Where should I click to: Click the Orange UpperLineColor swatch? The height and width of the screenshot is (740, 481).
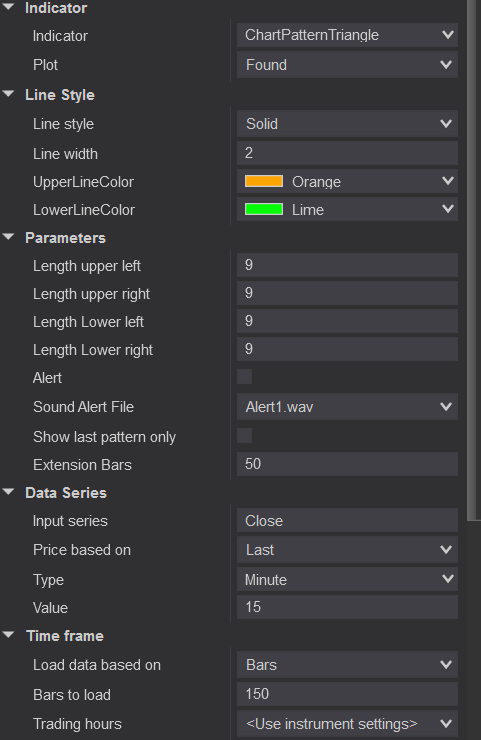click(264, 181)
